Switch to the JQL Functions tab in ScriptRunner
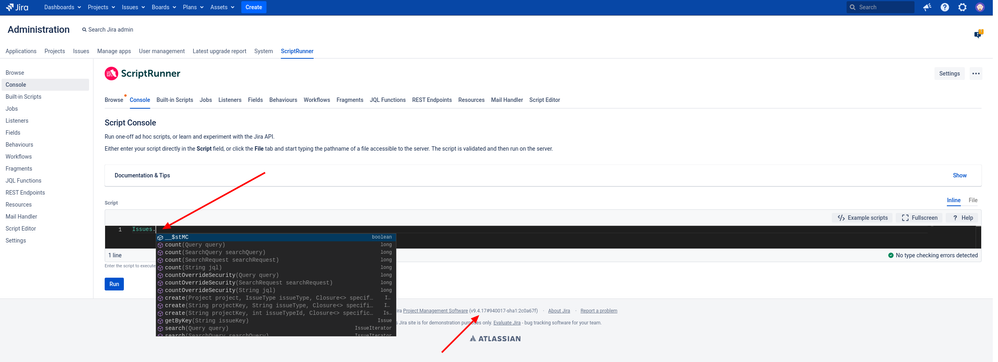 pyautogui.click(x=388, y=100)
